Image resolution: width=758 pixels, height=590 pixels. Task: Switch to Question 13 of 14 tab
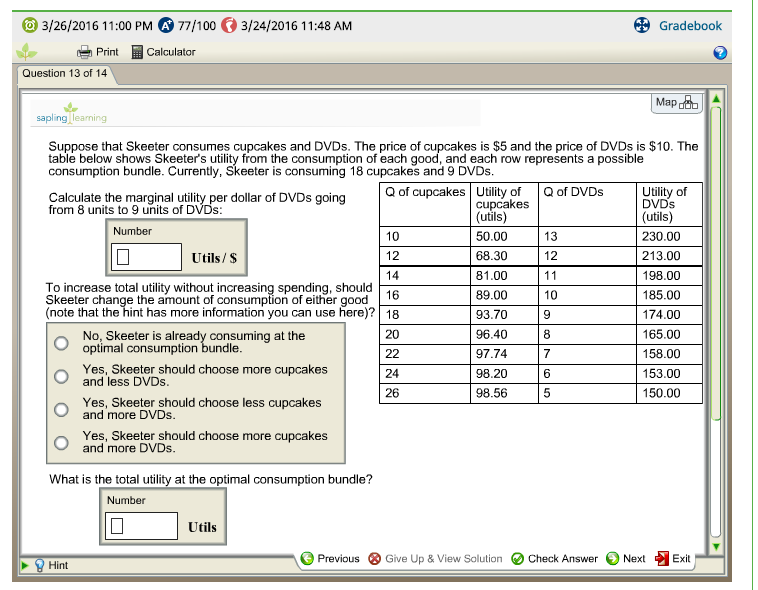tap(65, 74)
